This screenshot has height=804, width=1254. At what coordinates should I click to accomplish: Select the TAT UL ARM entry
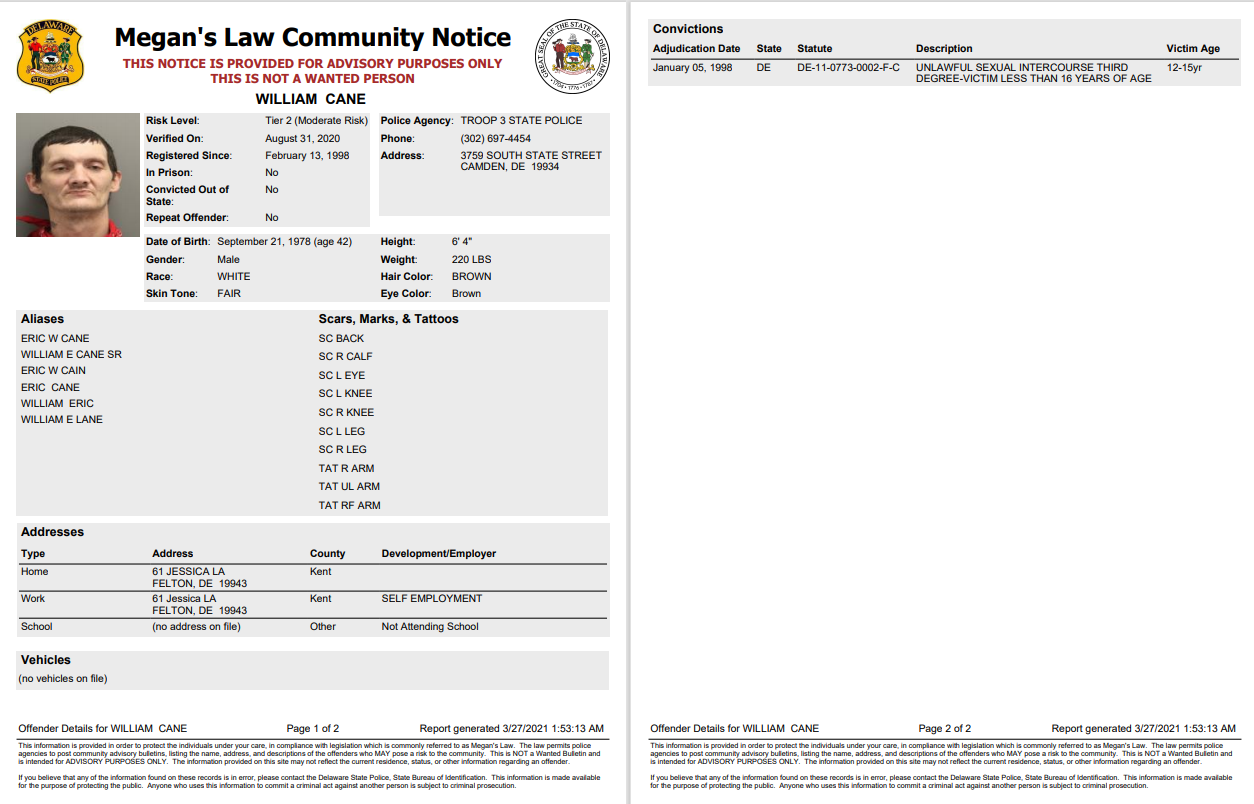point(349,487)
